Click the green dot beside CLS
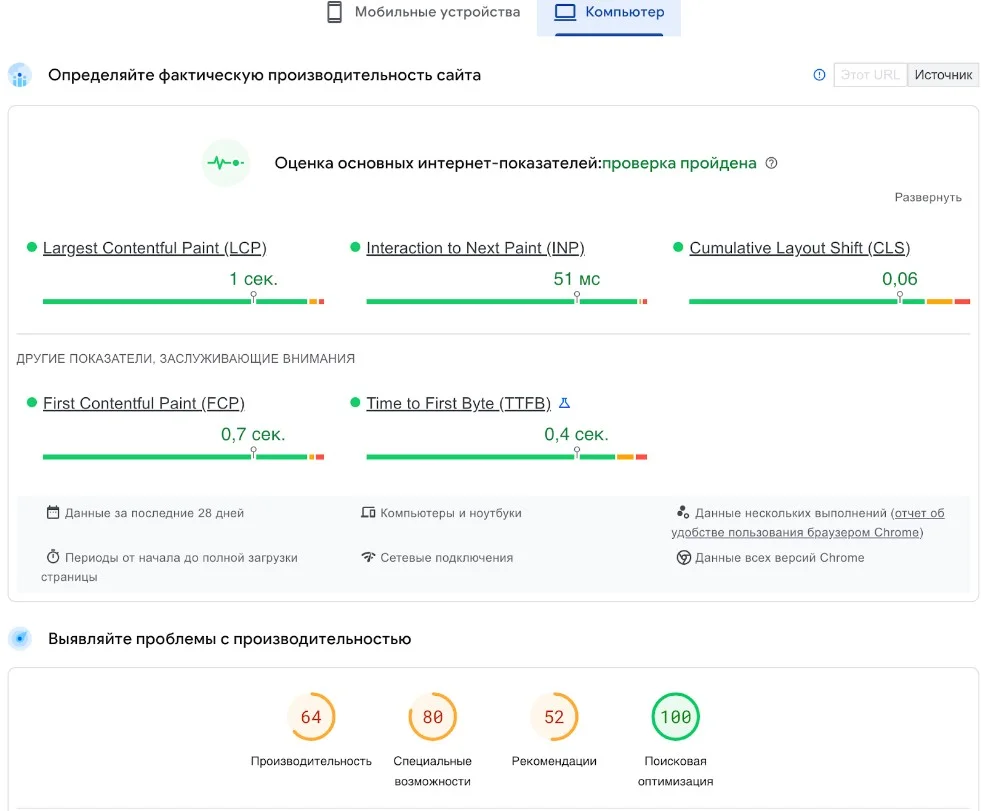Viewport: 981px width, 811px height. coord(678,247)
